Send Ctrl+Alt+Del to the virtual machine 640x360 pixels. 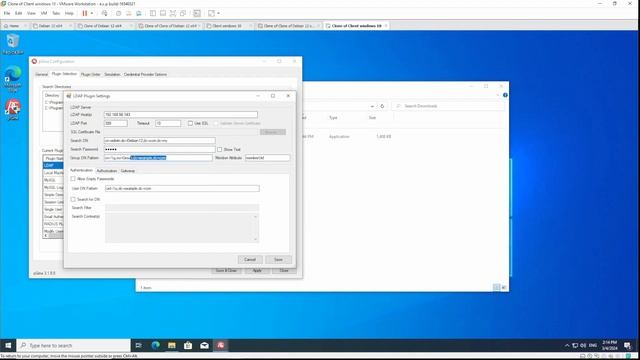click(104, 13)
